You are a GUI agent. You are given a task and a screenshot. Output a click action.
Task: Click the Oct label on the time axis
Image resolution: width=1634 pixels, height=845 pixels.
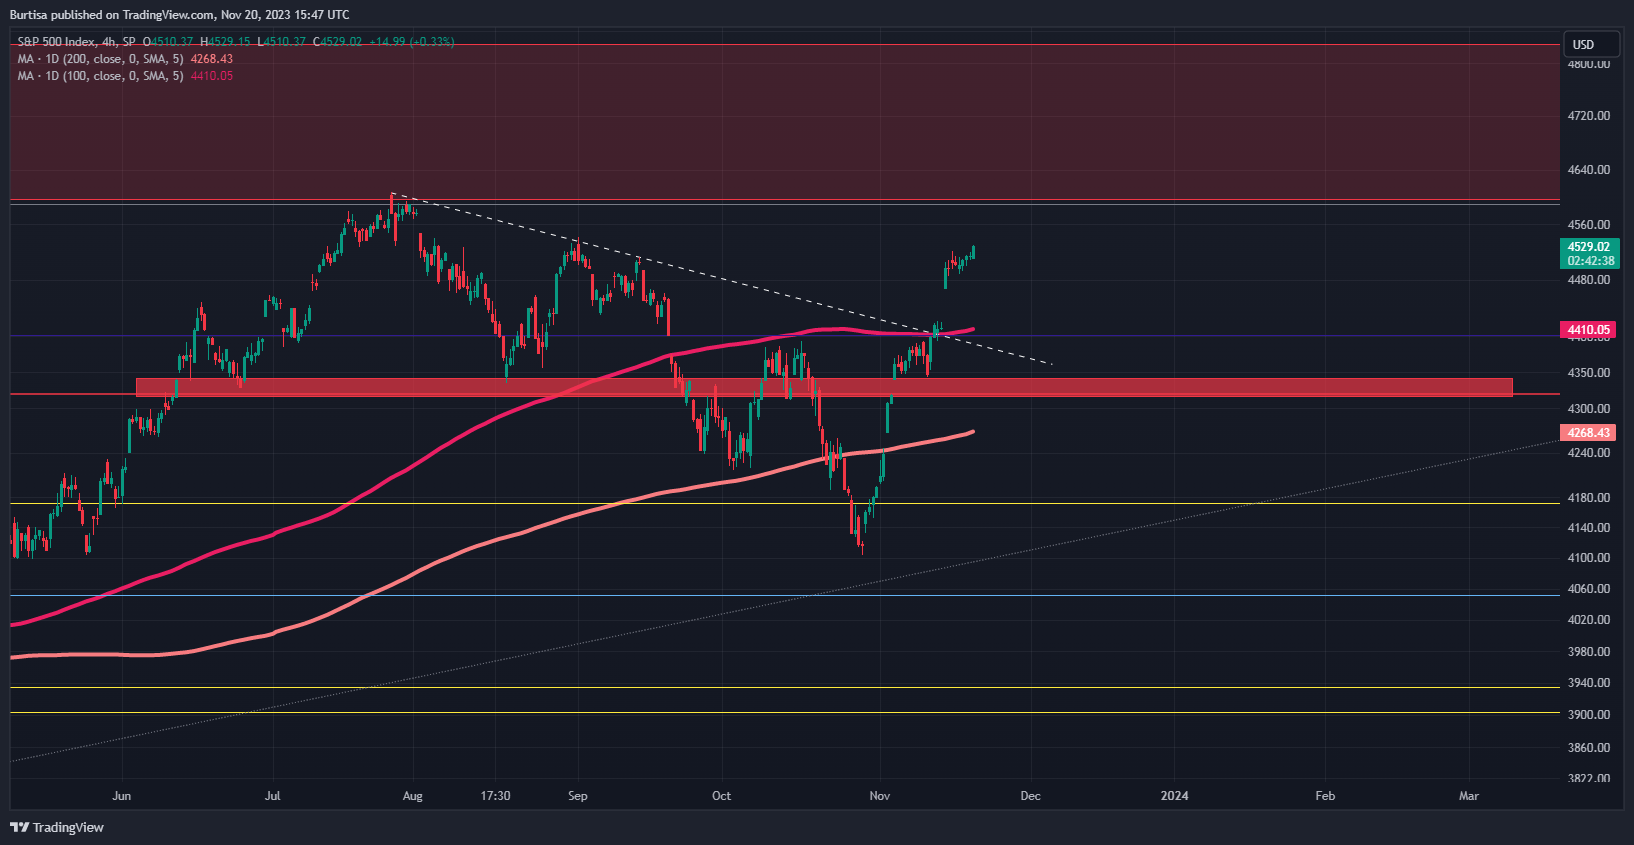(x=721, y=796)
